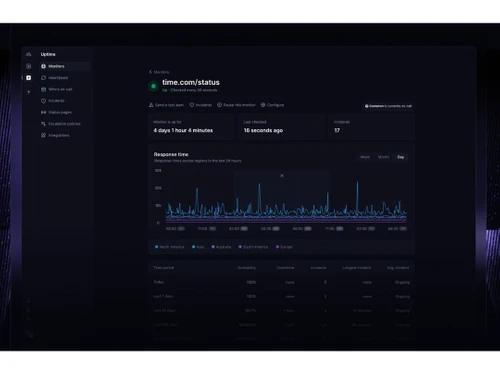Screen dimensions: 500x375
Task: Click the Today row label
Action: [159, 282]
